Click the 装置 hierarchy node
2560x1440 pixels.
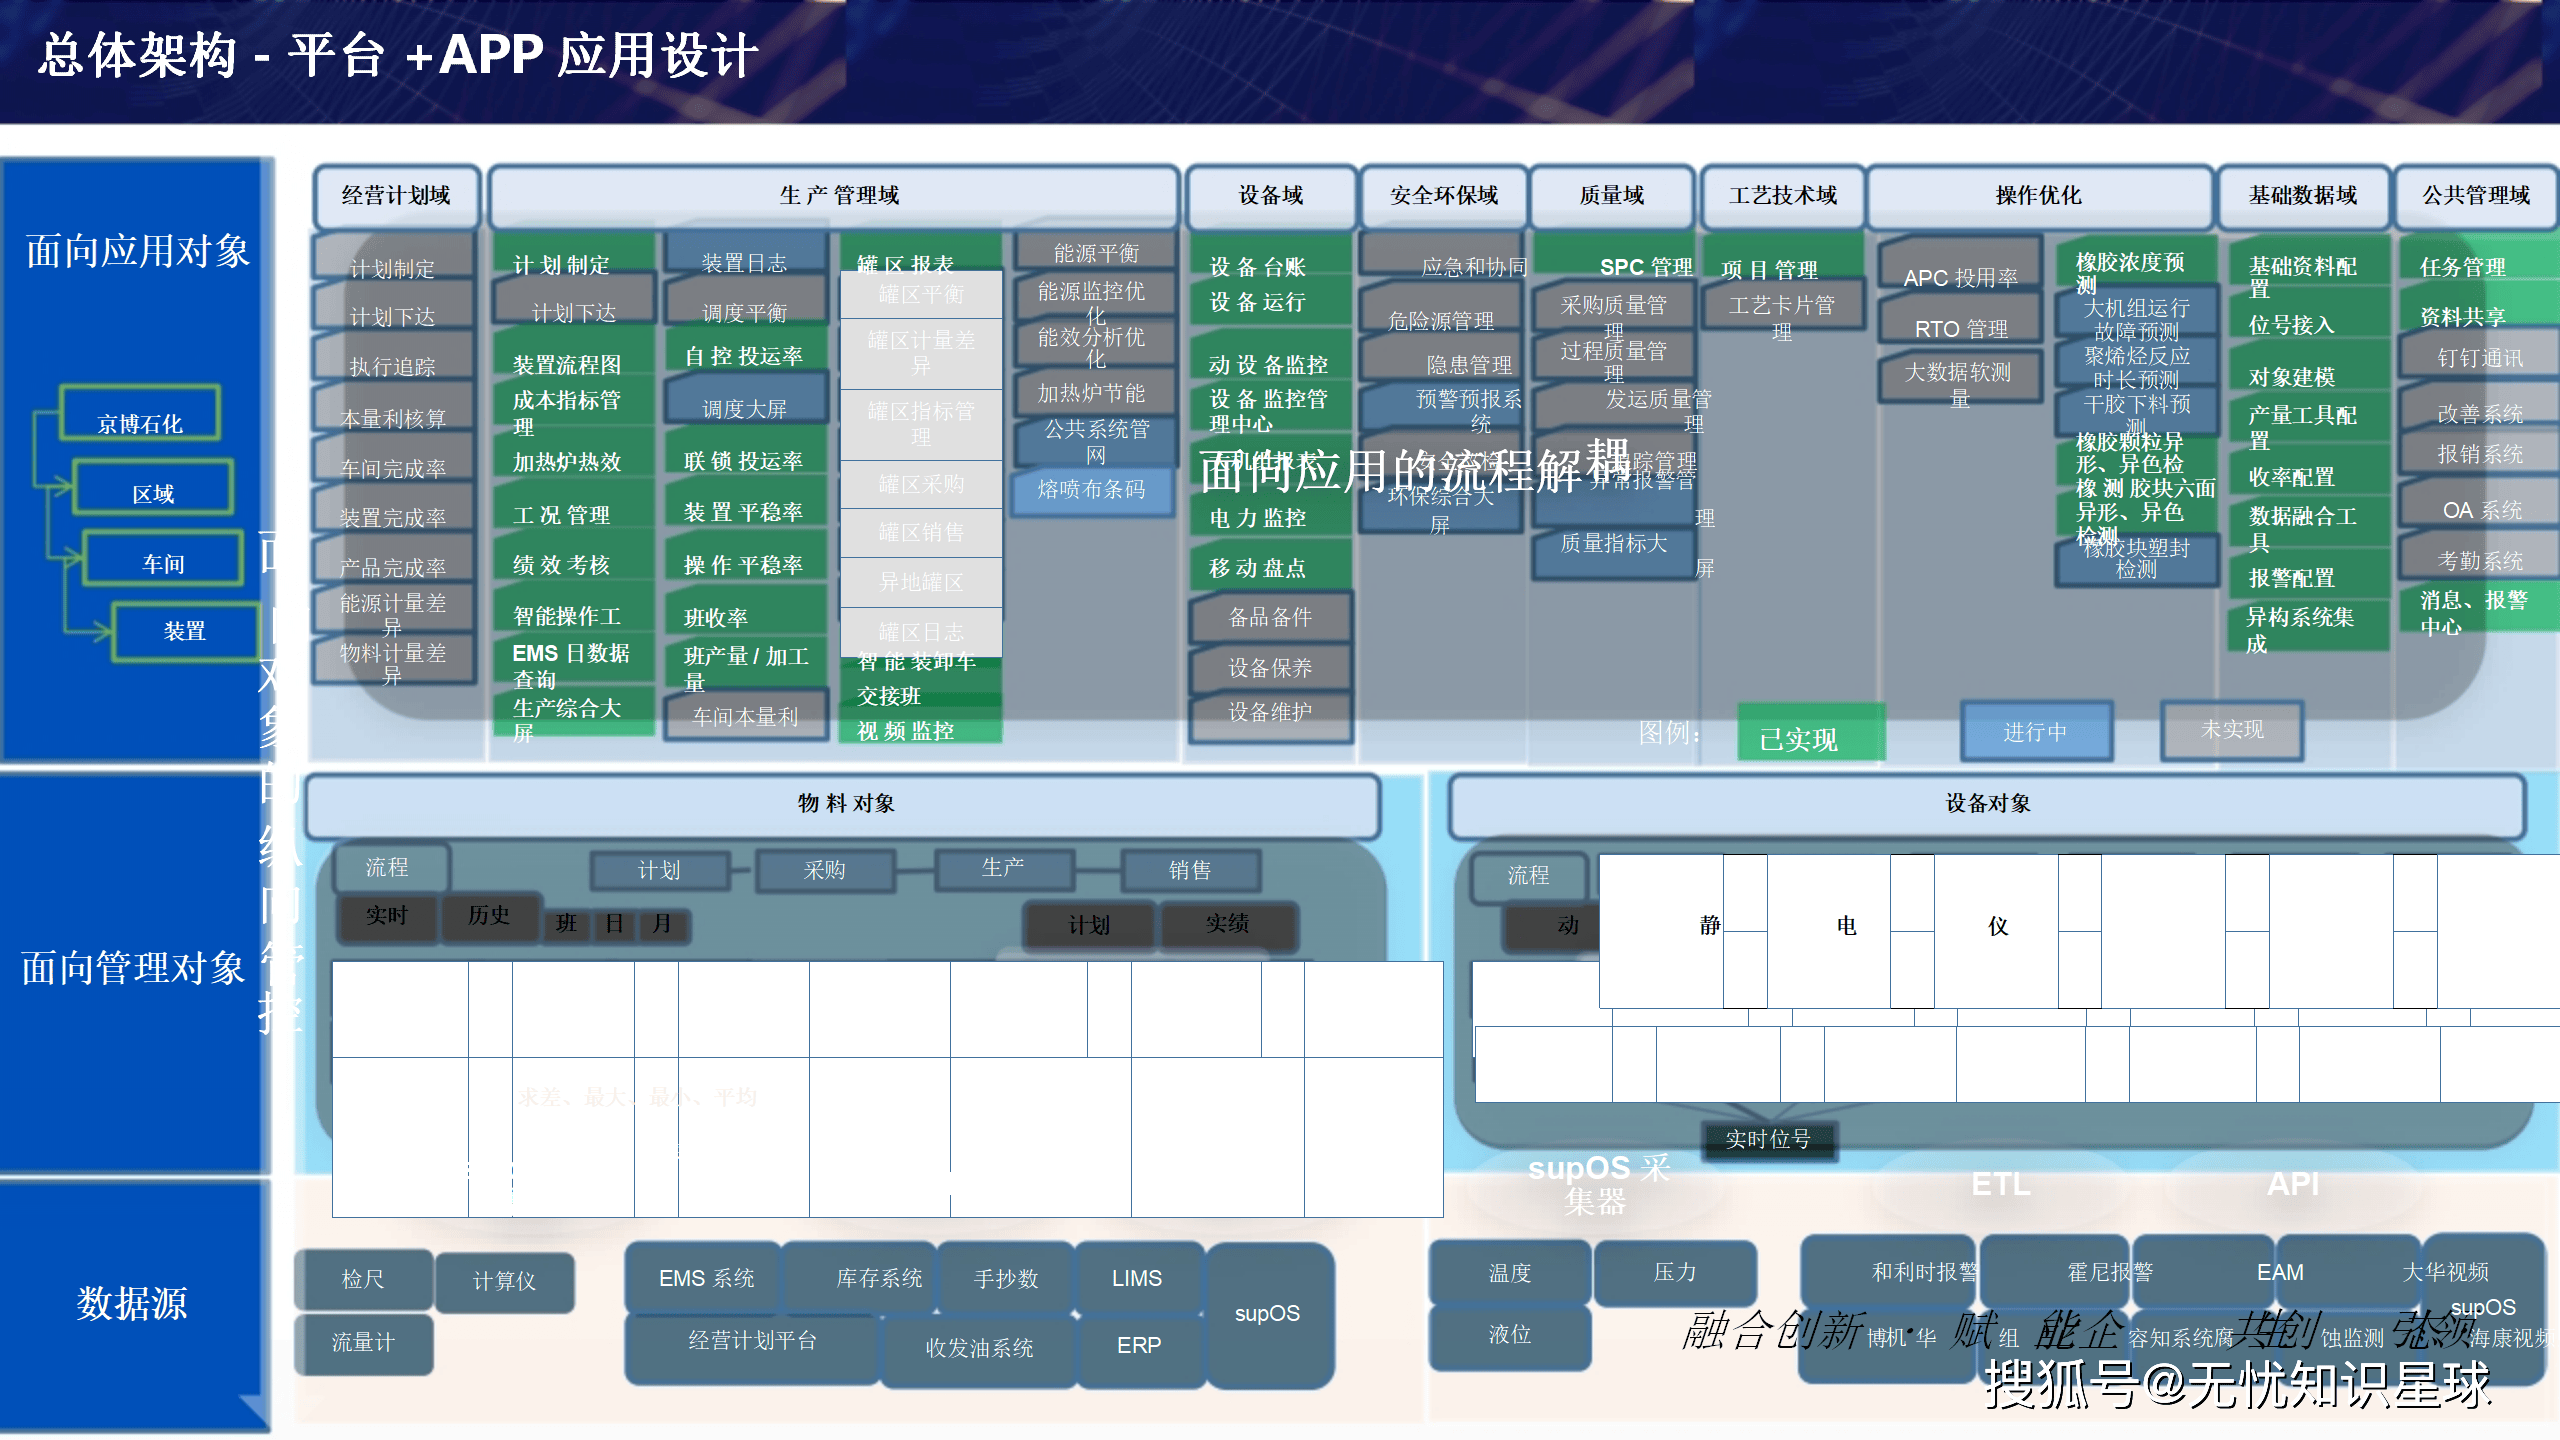(x=185, y=631)
